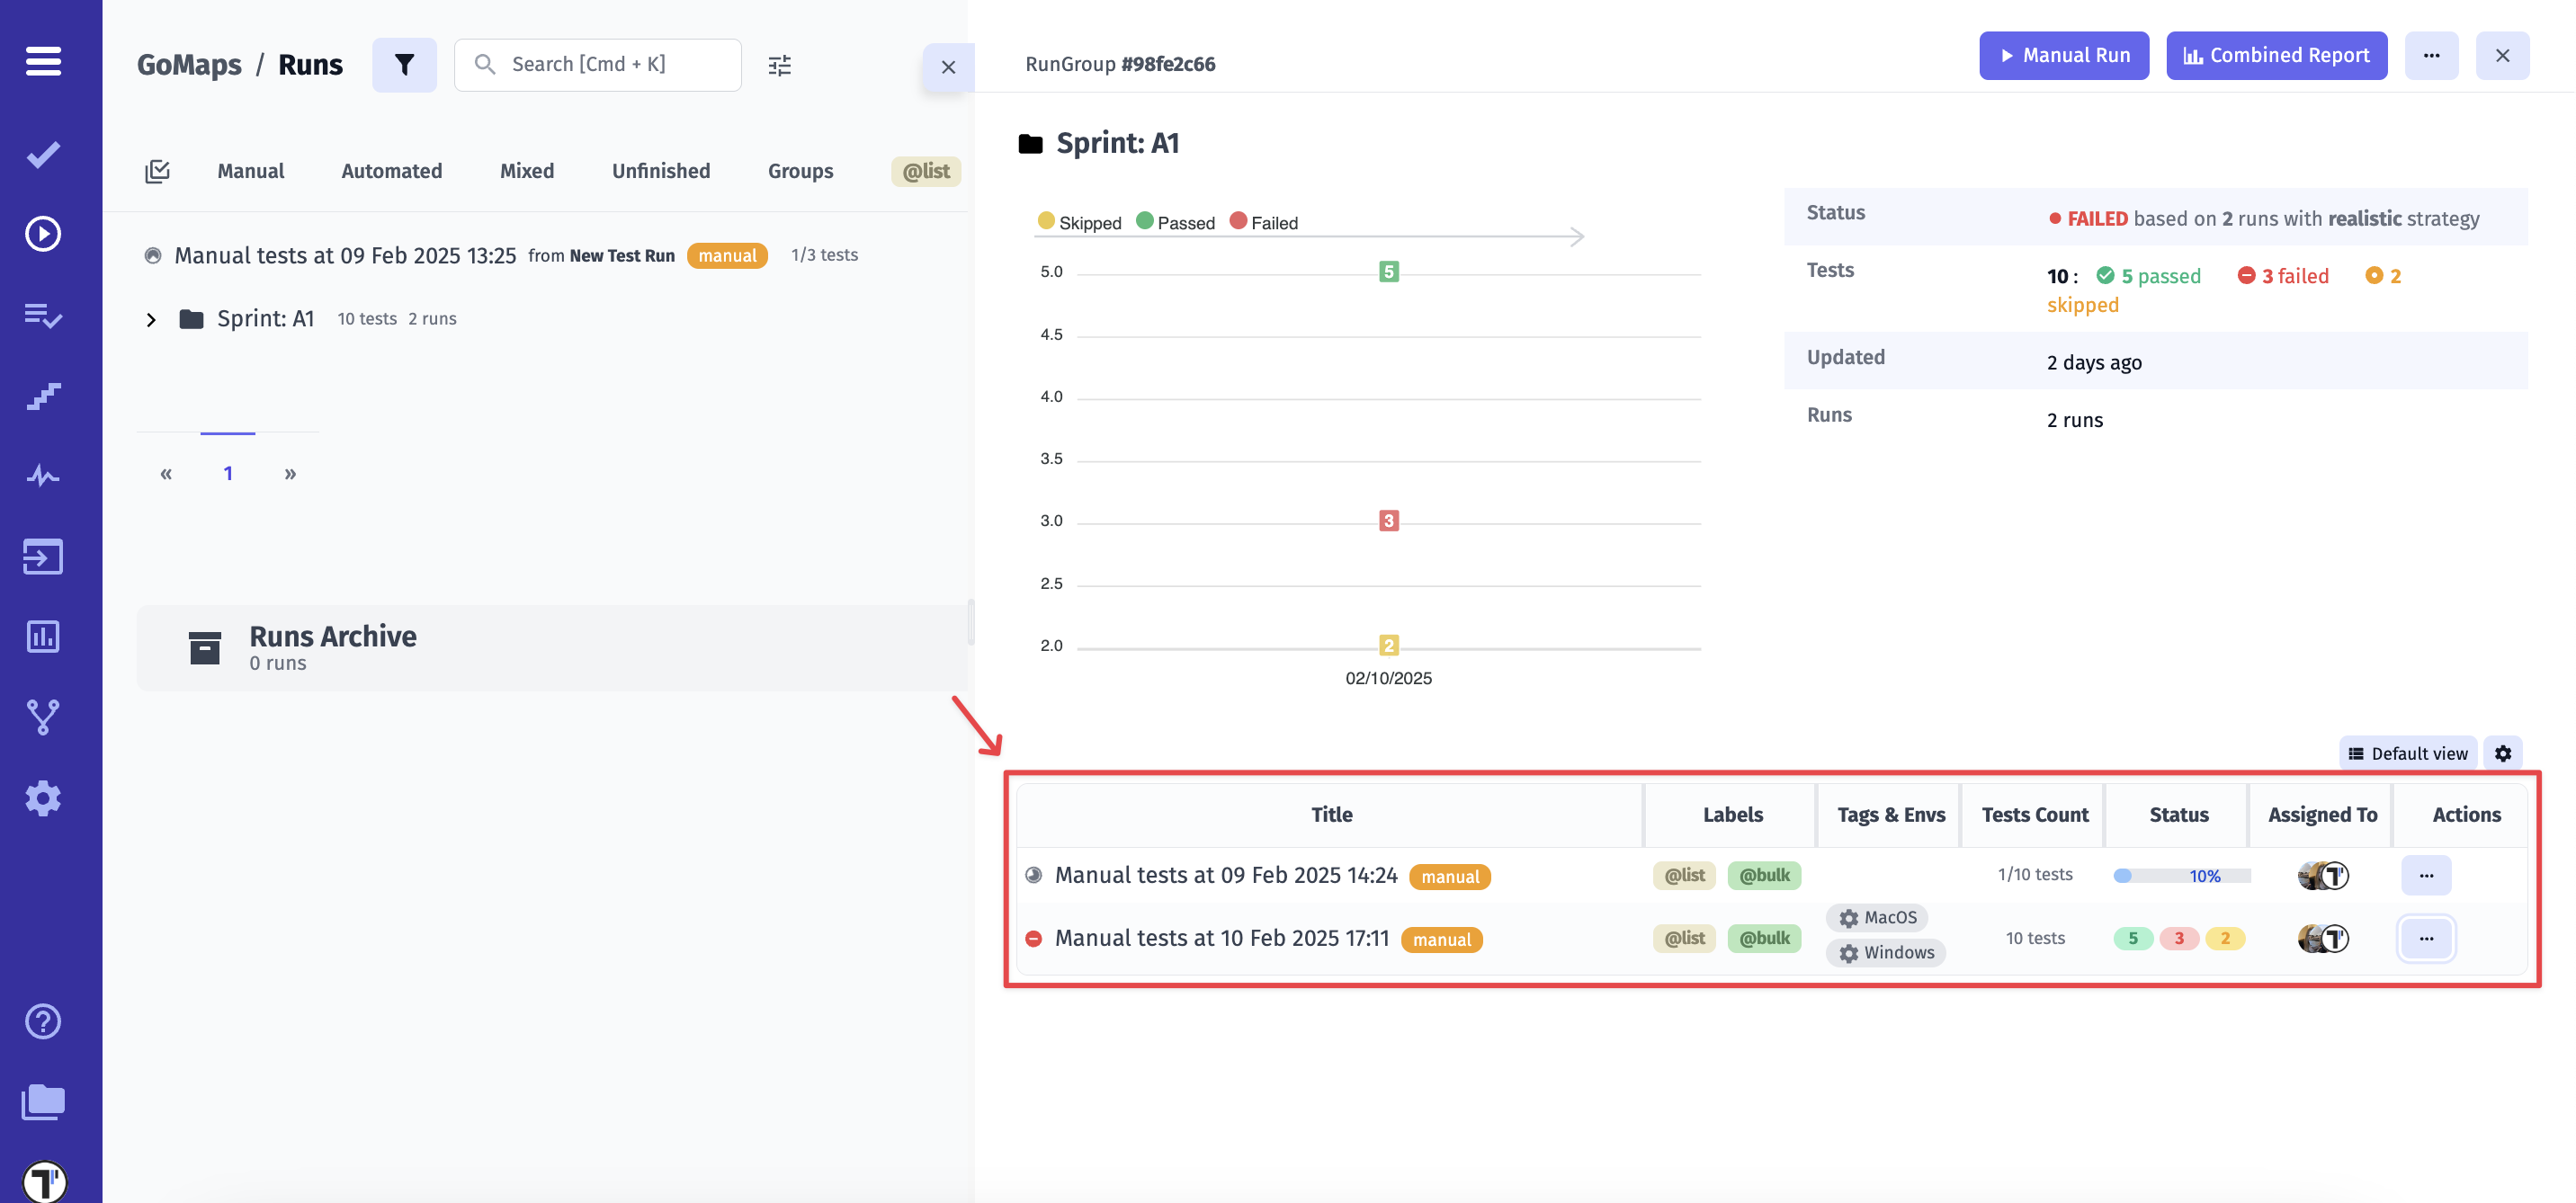This screenshot has height=1203, width=2576.
Task: Open actions menu for 10 Feb 17:11 run
Action: coord(2425,938)
